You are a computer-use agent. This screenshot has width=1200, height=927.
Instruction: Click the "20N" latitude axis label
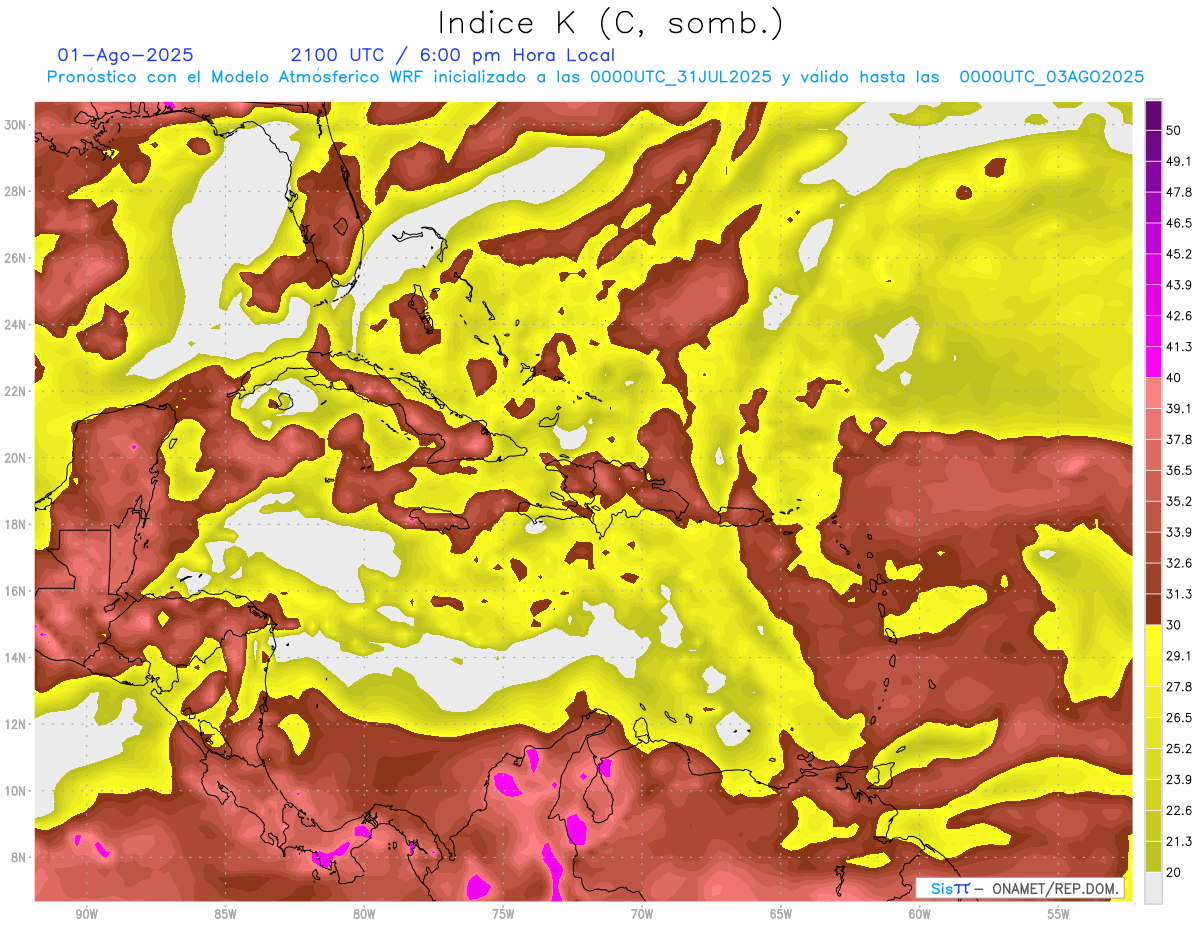[17, 457]
